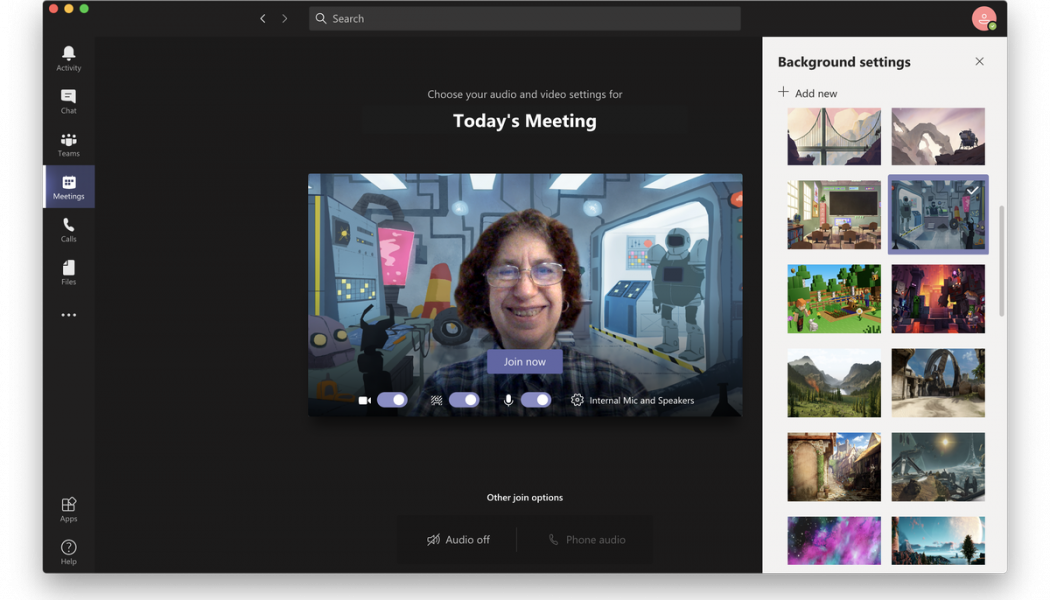Image resolution: width=1050 pixels, height=600 pixels.
Task: Open the Activity feed
Action: [x=68, y=58]
